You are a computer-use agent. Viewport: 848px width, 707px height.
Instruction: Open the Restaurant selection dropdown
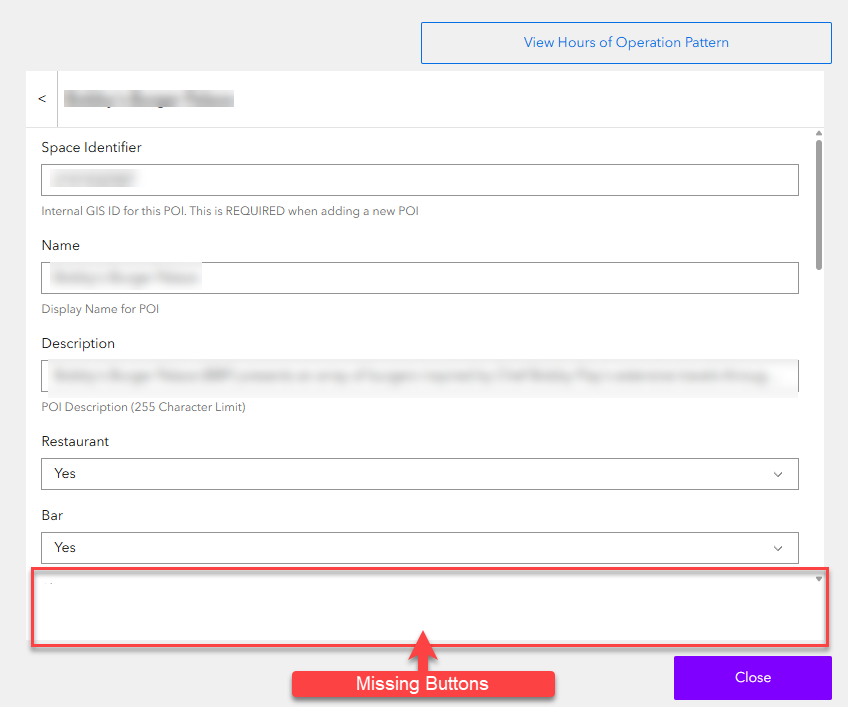click(x=420, y=473)
